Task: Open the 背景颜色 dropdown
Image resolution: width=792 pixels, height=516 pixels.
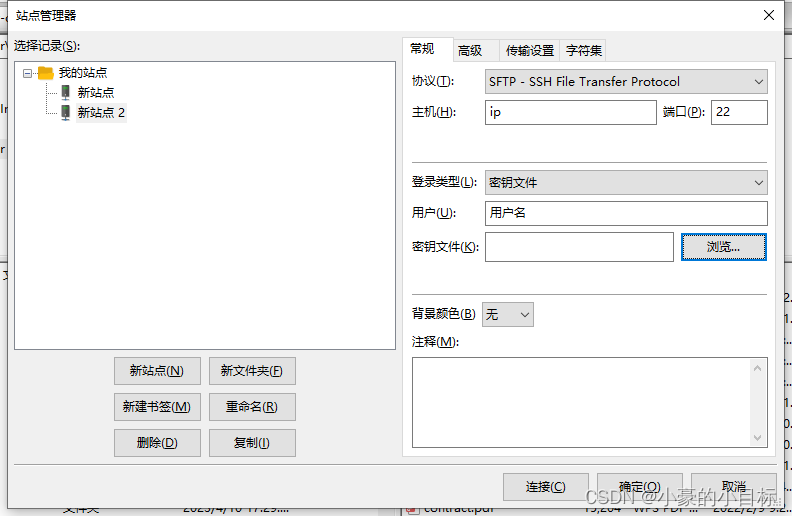Action: pyautogui.click(x=508, y=315)
